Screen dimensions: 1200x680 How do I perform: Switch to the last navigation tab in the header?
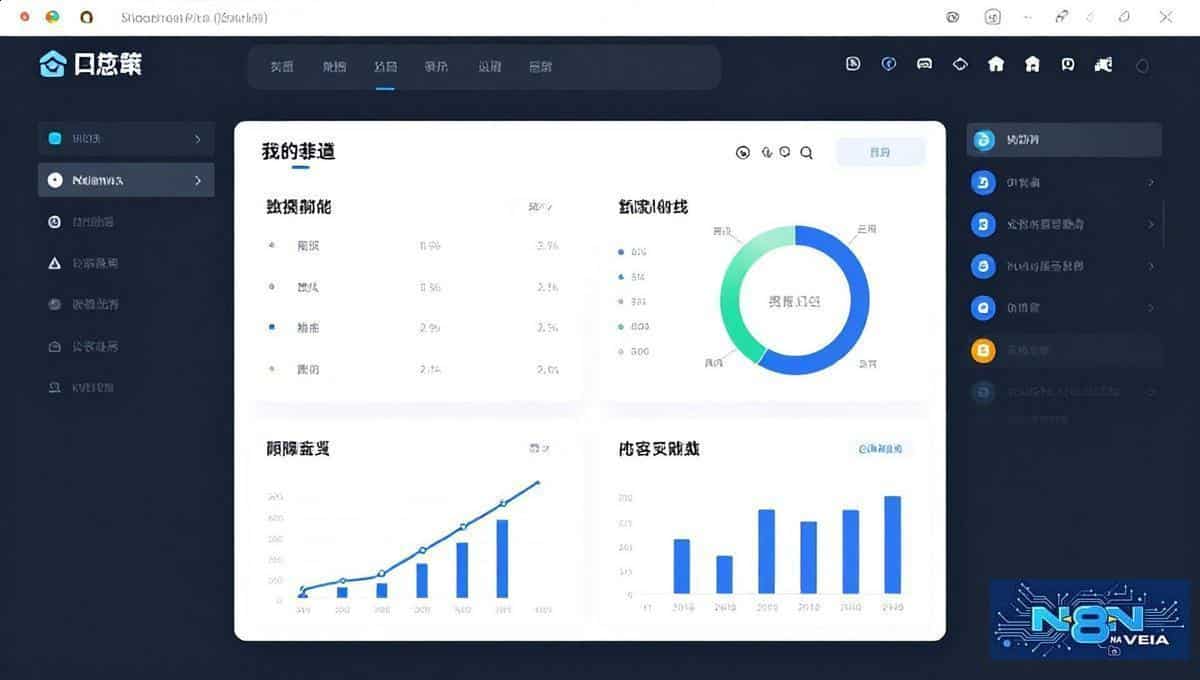click(x=540, y=67)
